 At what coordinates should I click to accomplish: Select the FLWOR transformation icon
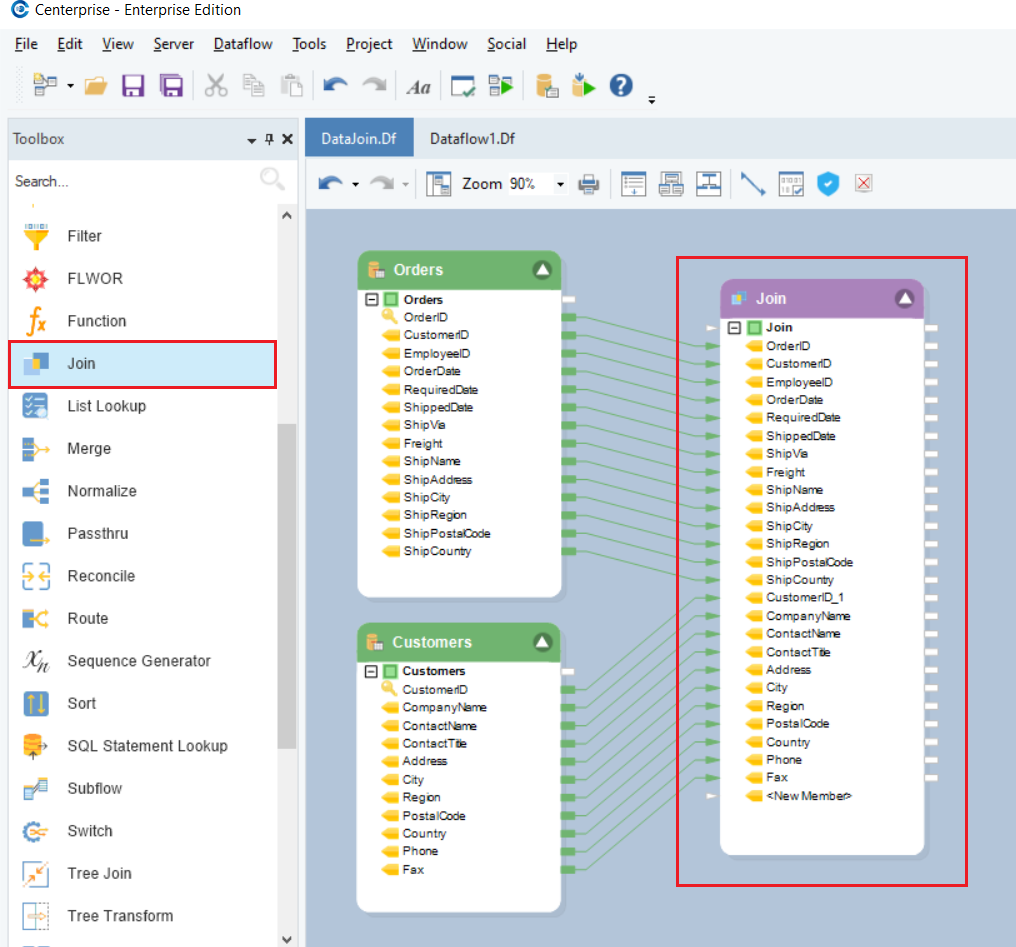click(40, 278)
